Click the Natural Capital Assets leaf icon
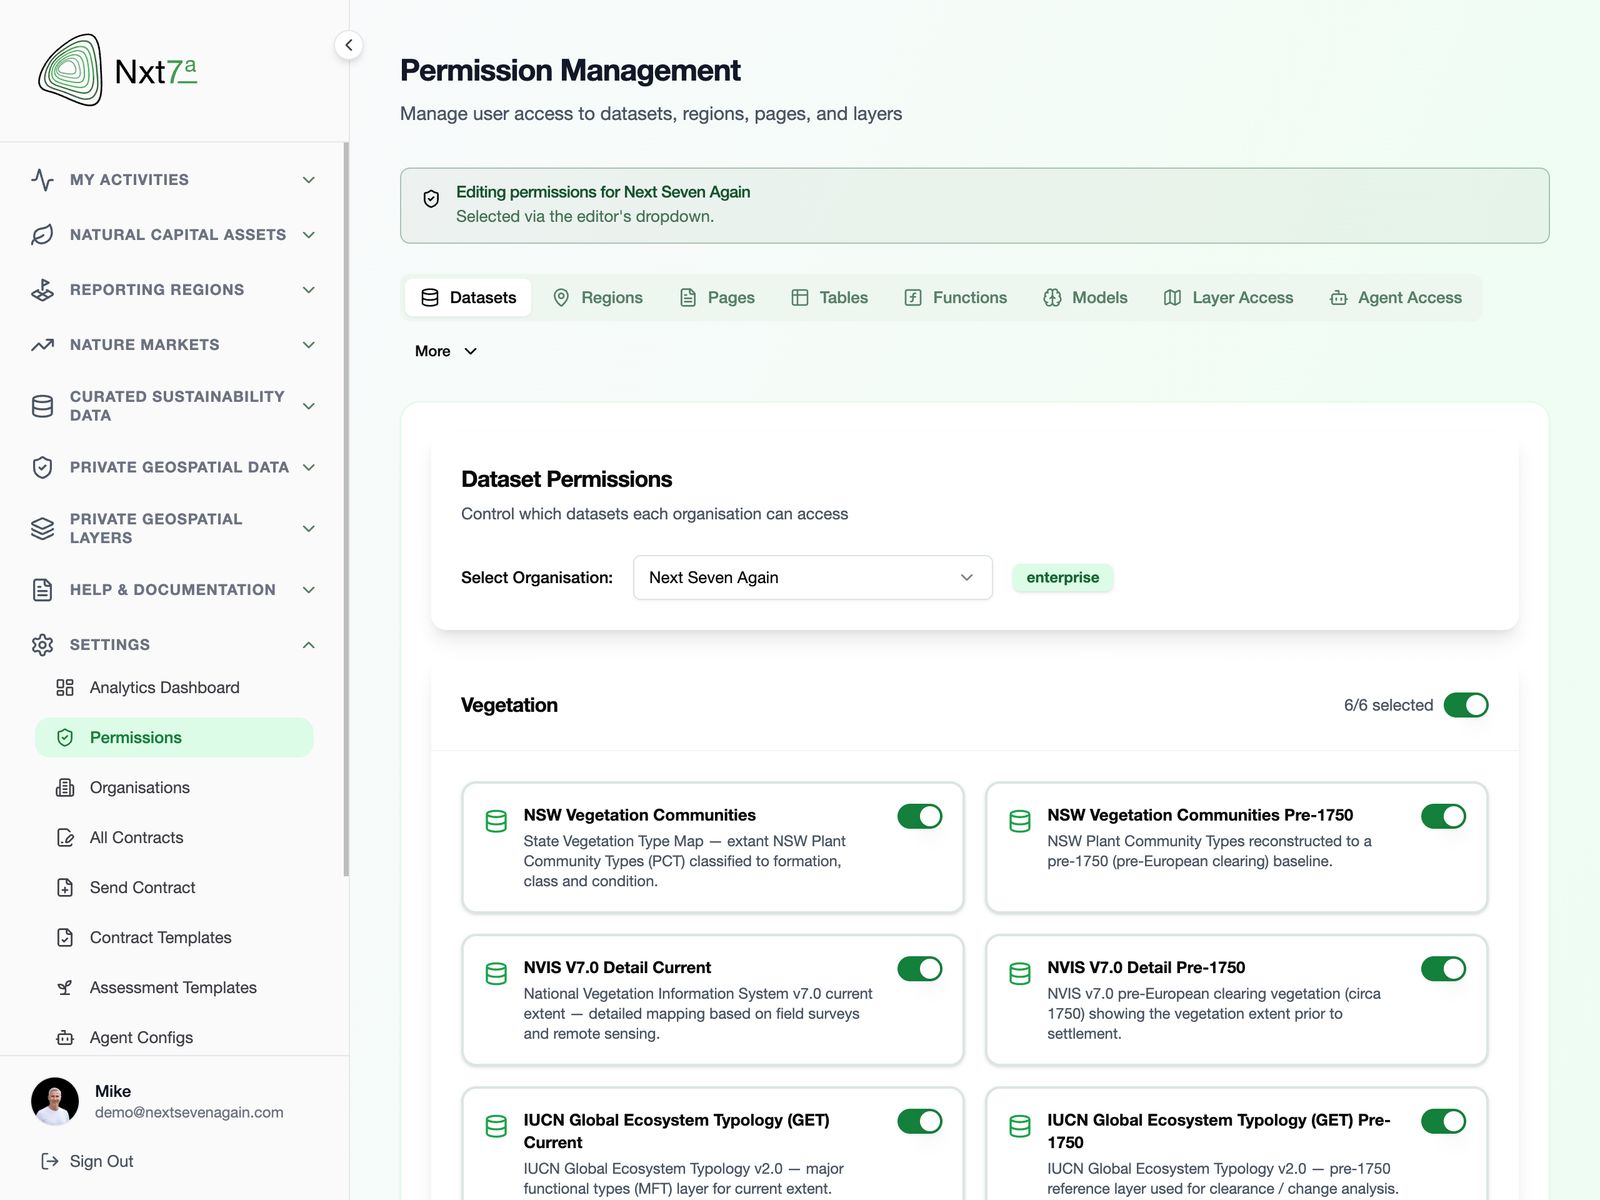Image resolution: width=1600 pixels, height=1200 pixels. point(42,235)
